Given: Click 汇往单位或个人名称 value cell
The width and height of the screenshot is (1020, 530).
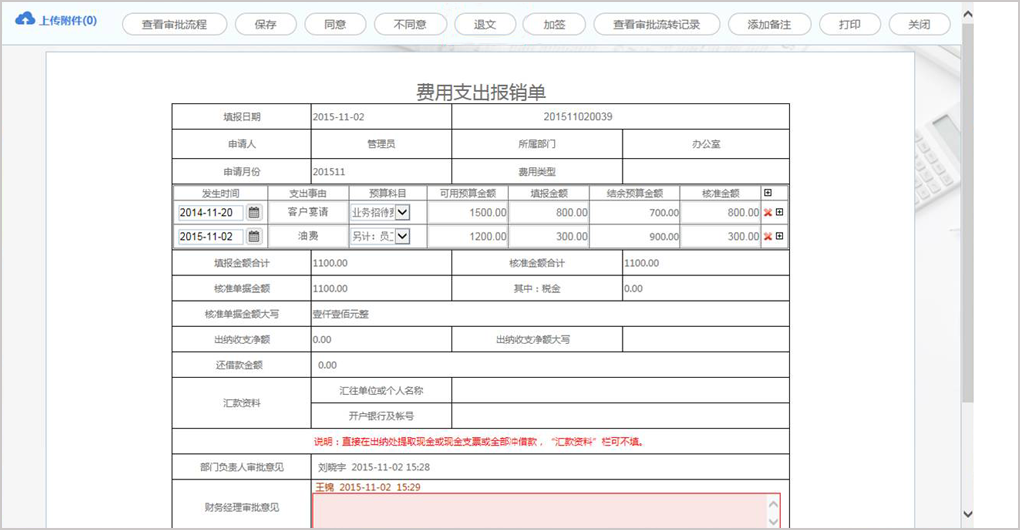Looking at the screenshot, I should (620, 390).
